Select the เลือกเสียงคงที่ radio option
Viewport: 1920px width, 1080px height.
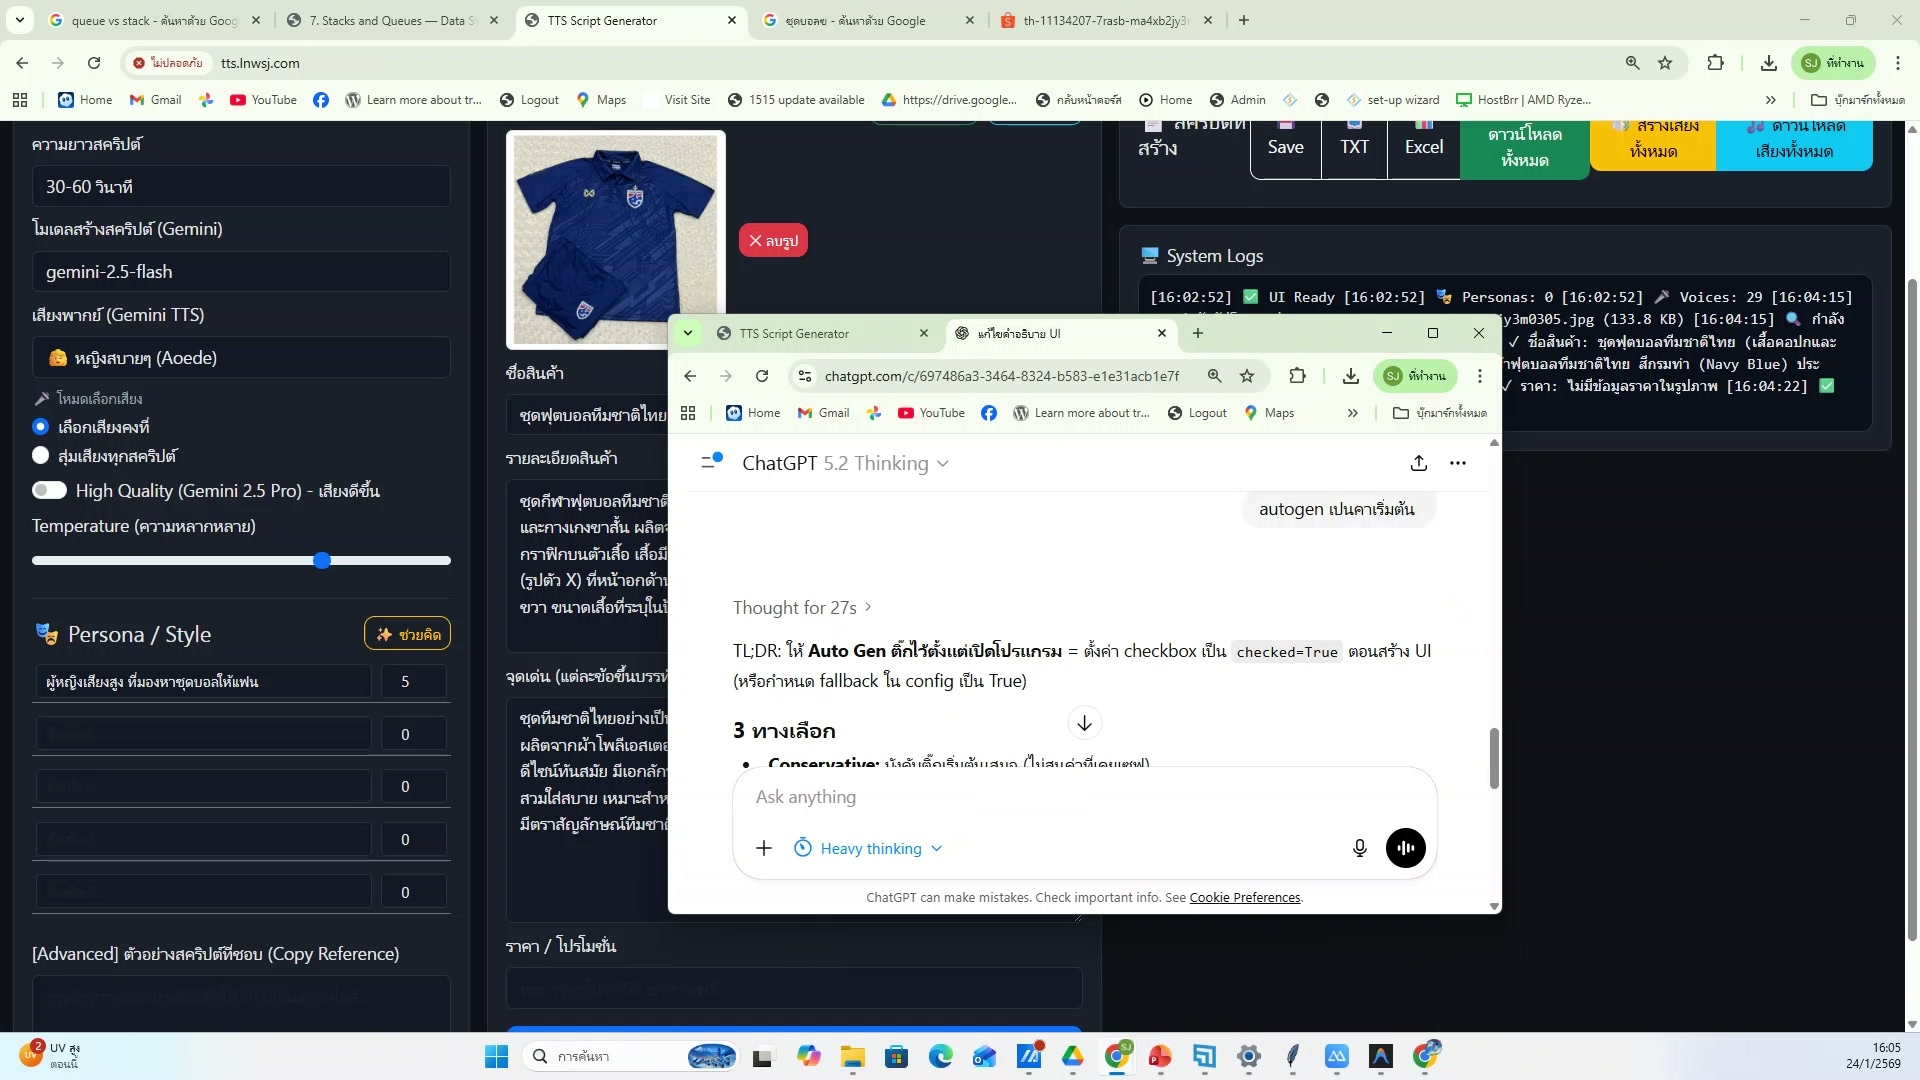pos(41,426)
